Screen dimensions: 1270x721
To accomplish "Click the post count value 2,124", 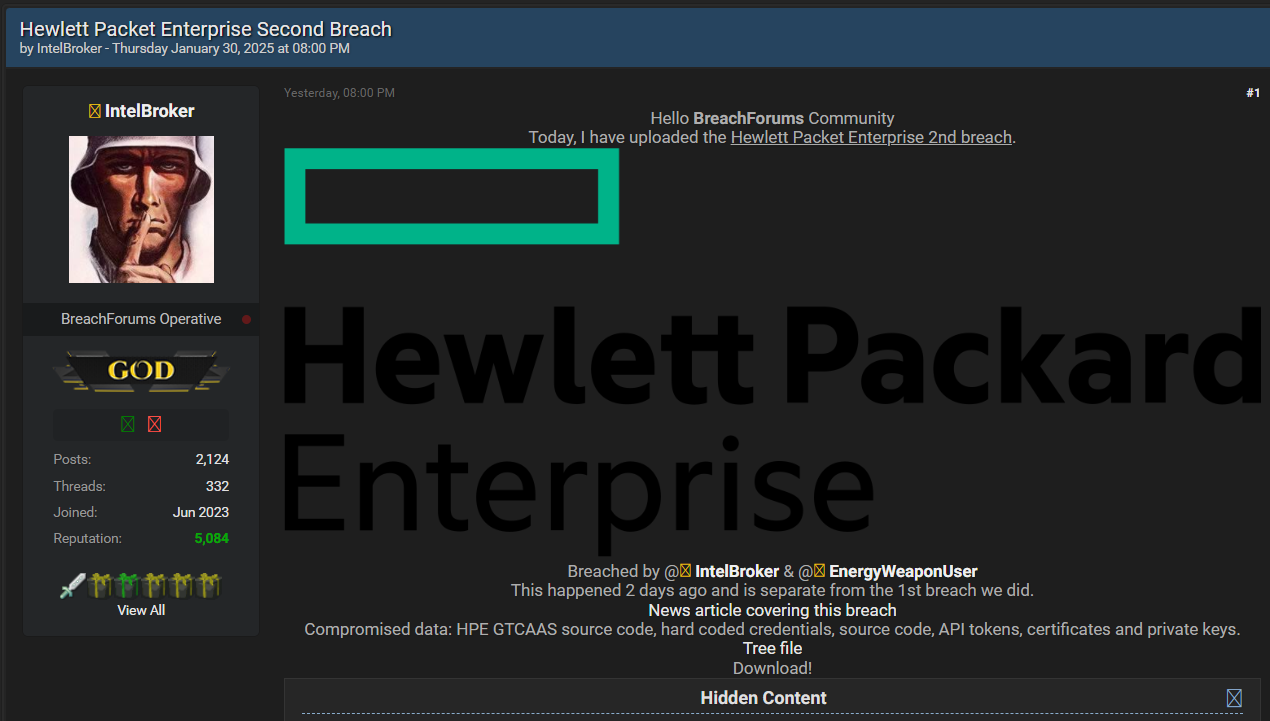I will (212, 460).
